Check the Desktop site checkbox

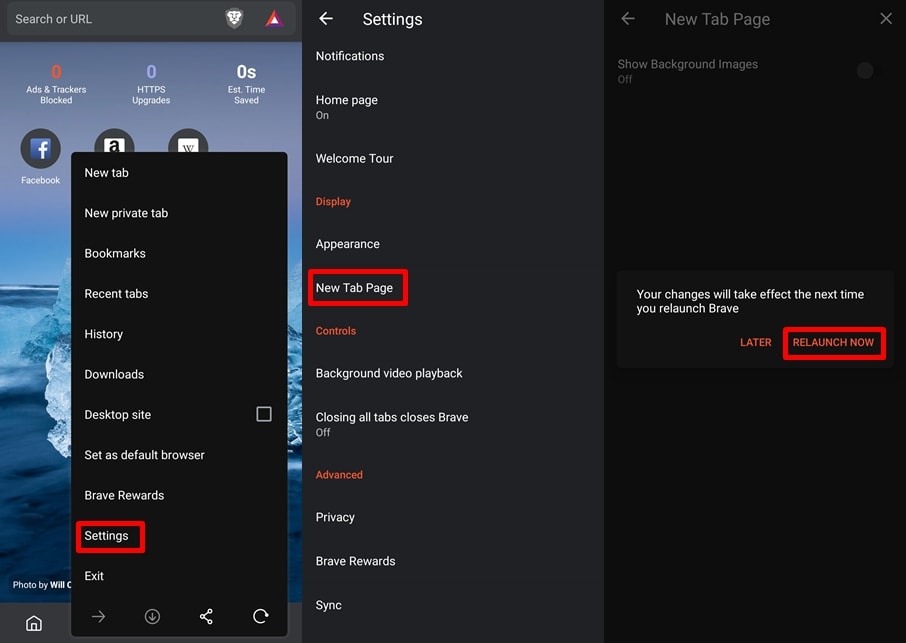coord(263,414)
